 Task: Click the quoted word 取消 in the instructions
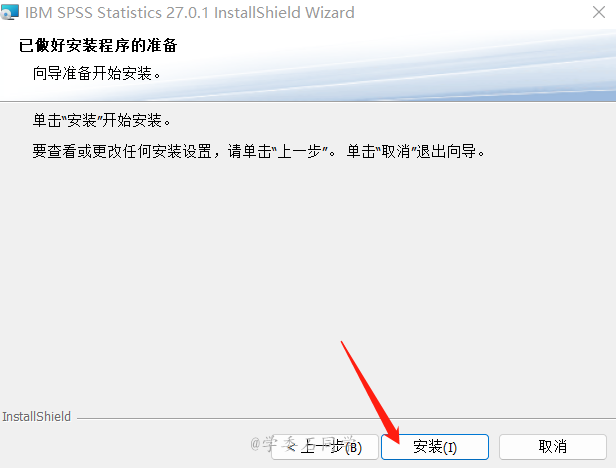pyautogui.click(x=396, y=151)
